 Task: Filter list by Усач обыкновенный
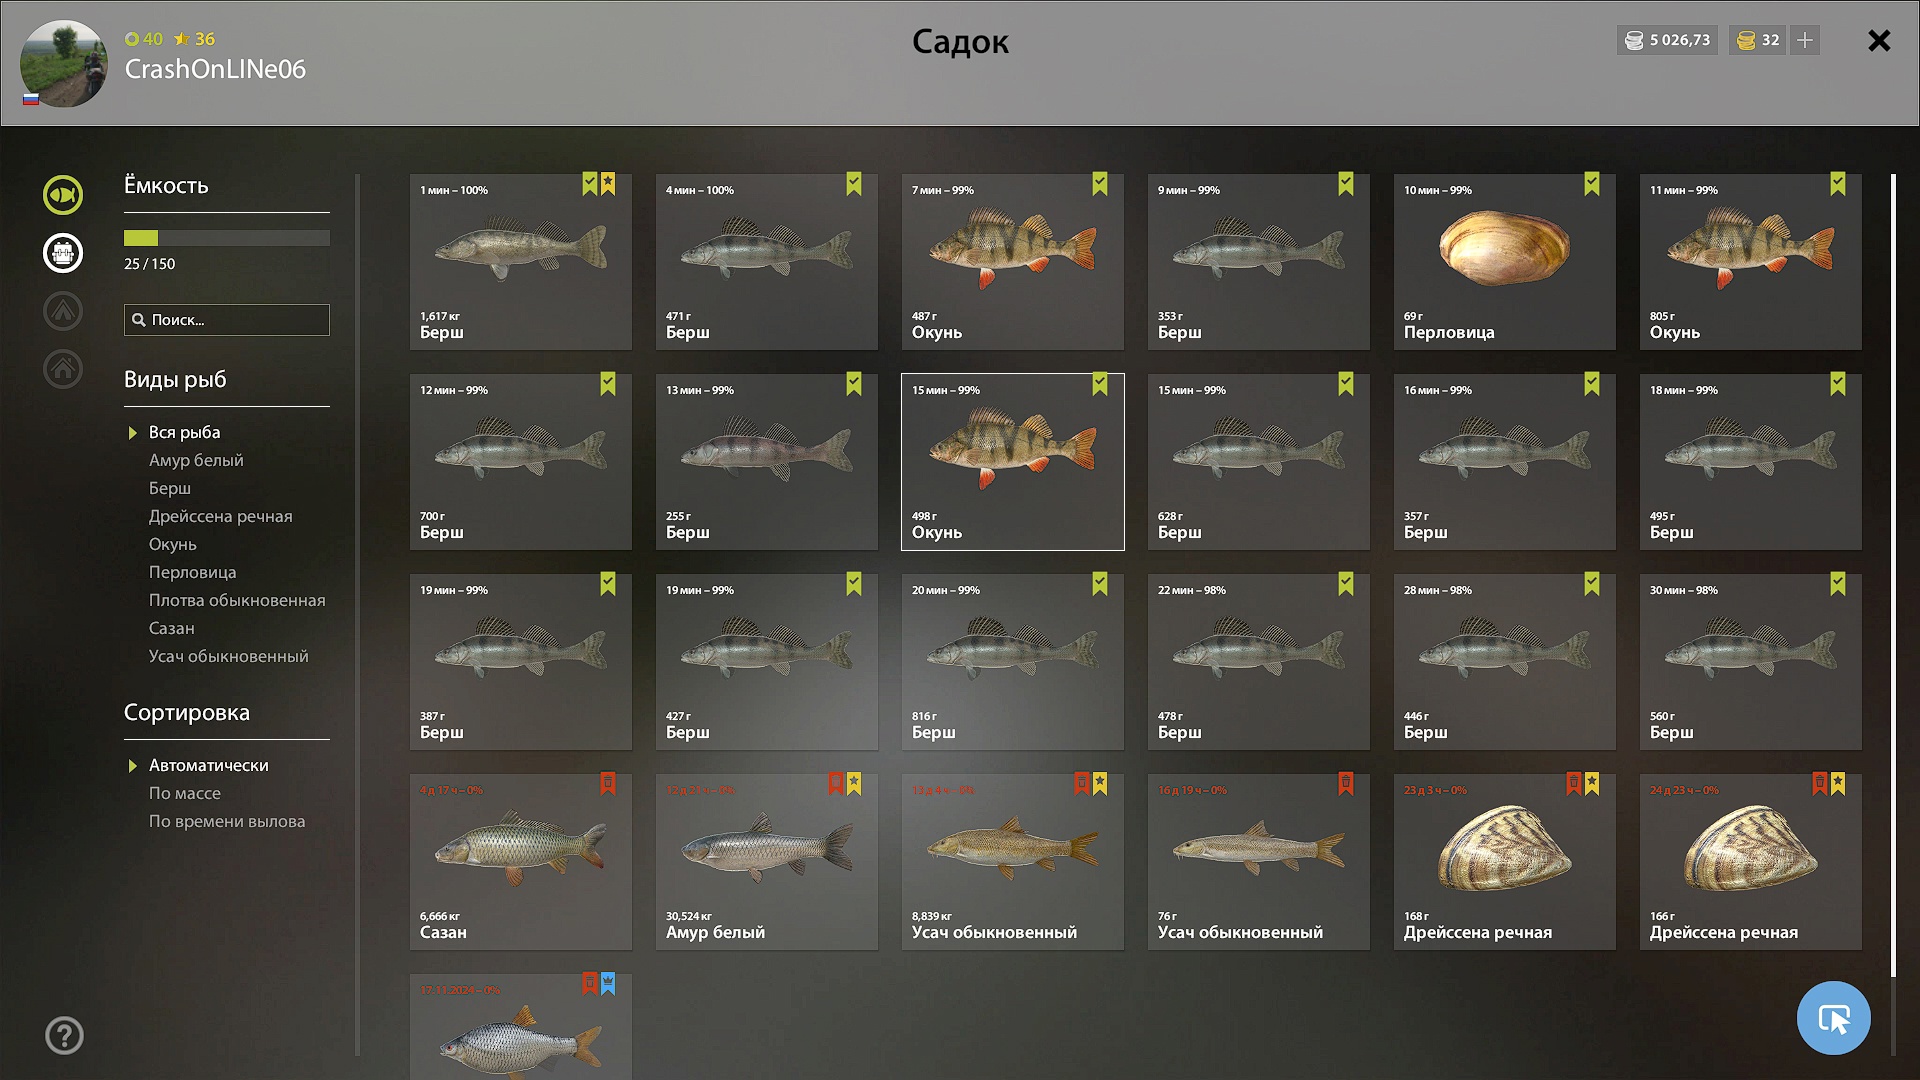pyautogui.click(x=229, y=656)
